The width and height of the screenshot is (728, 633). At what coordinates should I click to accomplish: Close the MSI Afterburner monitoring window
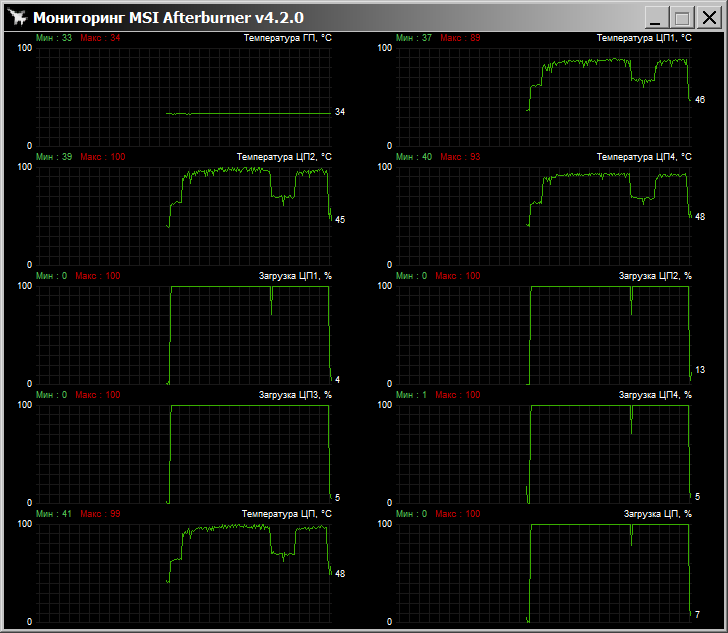point(707,18)
